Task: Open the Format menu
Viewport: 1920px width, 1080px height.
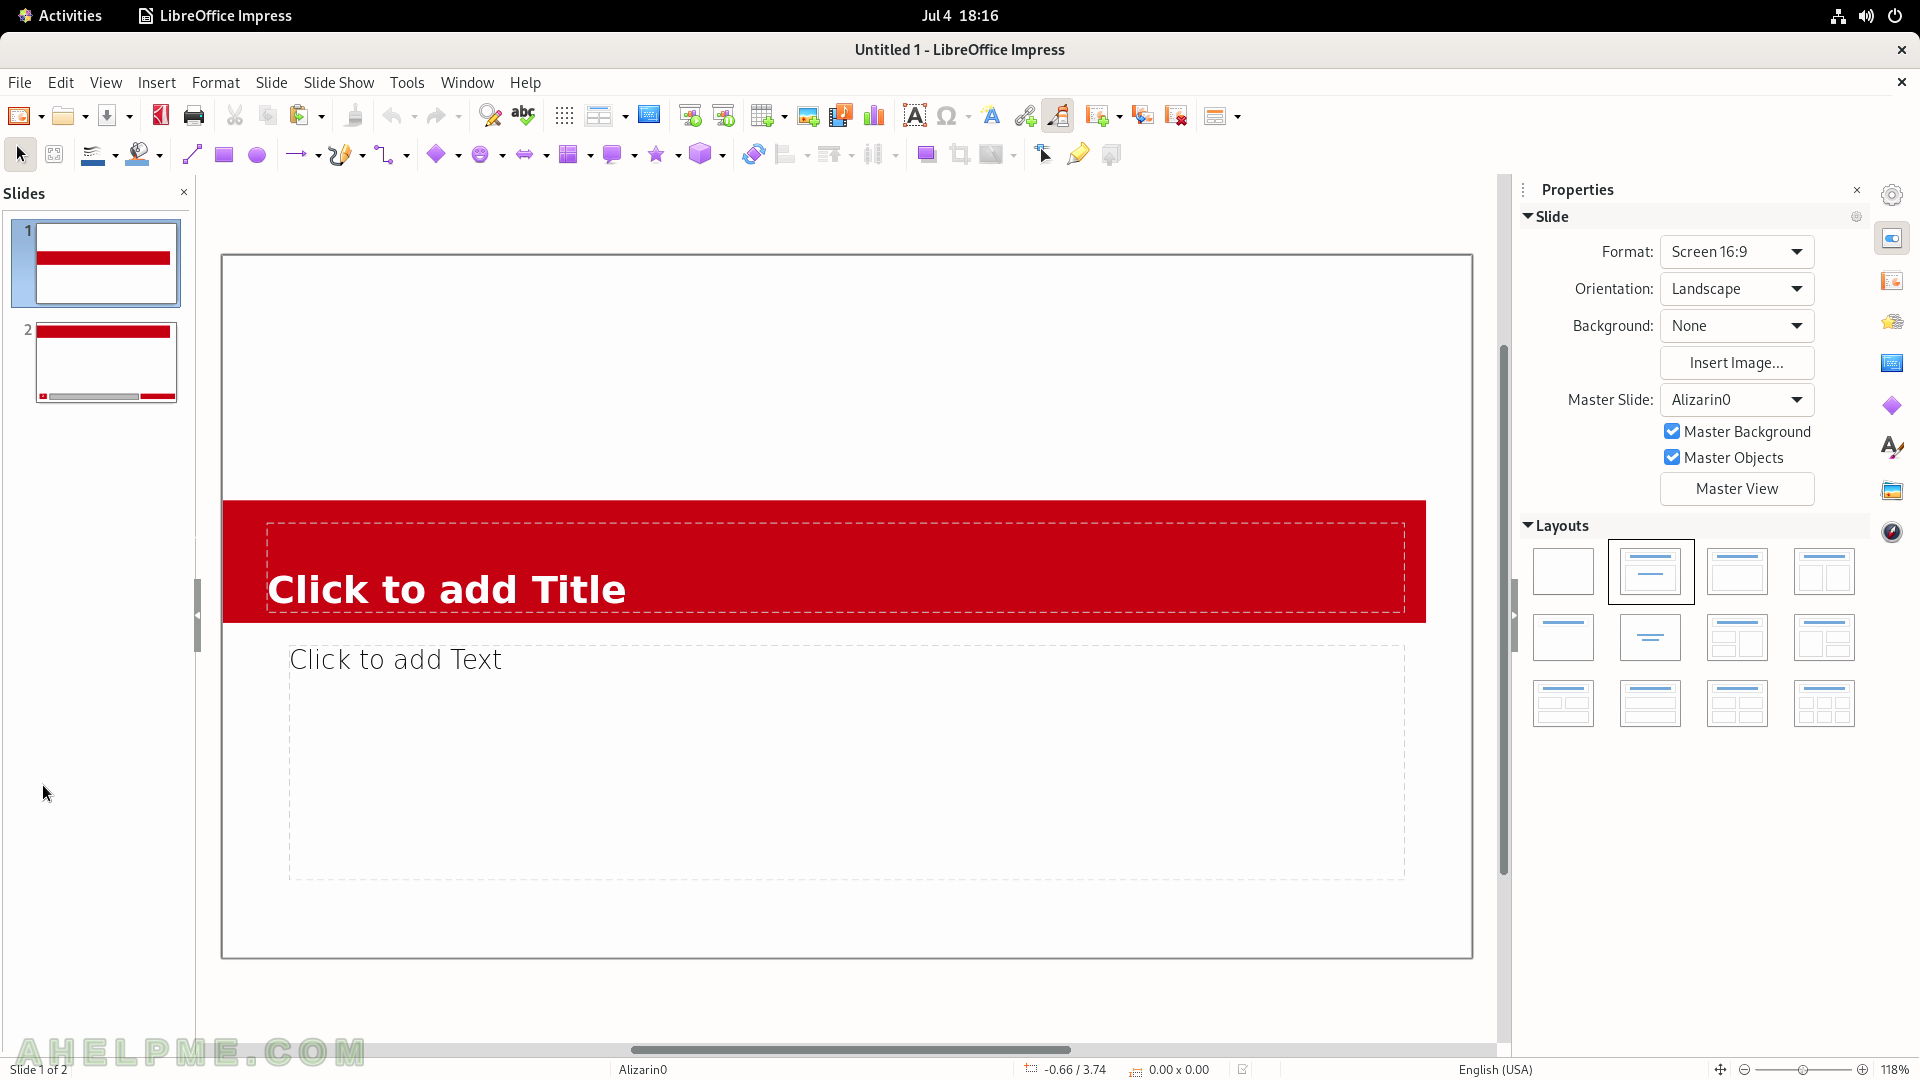Action: pyautogui.click(x=216, y=83)
